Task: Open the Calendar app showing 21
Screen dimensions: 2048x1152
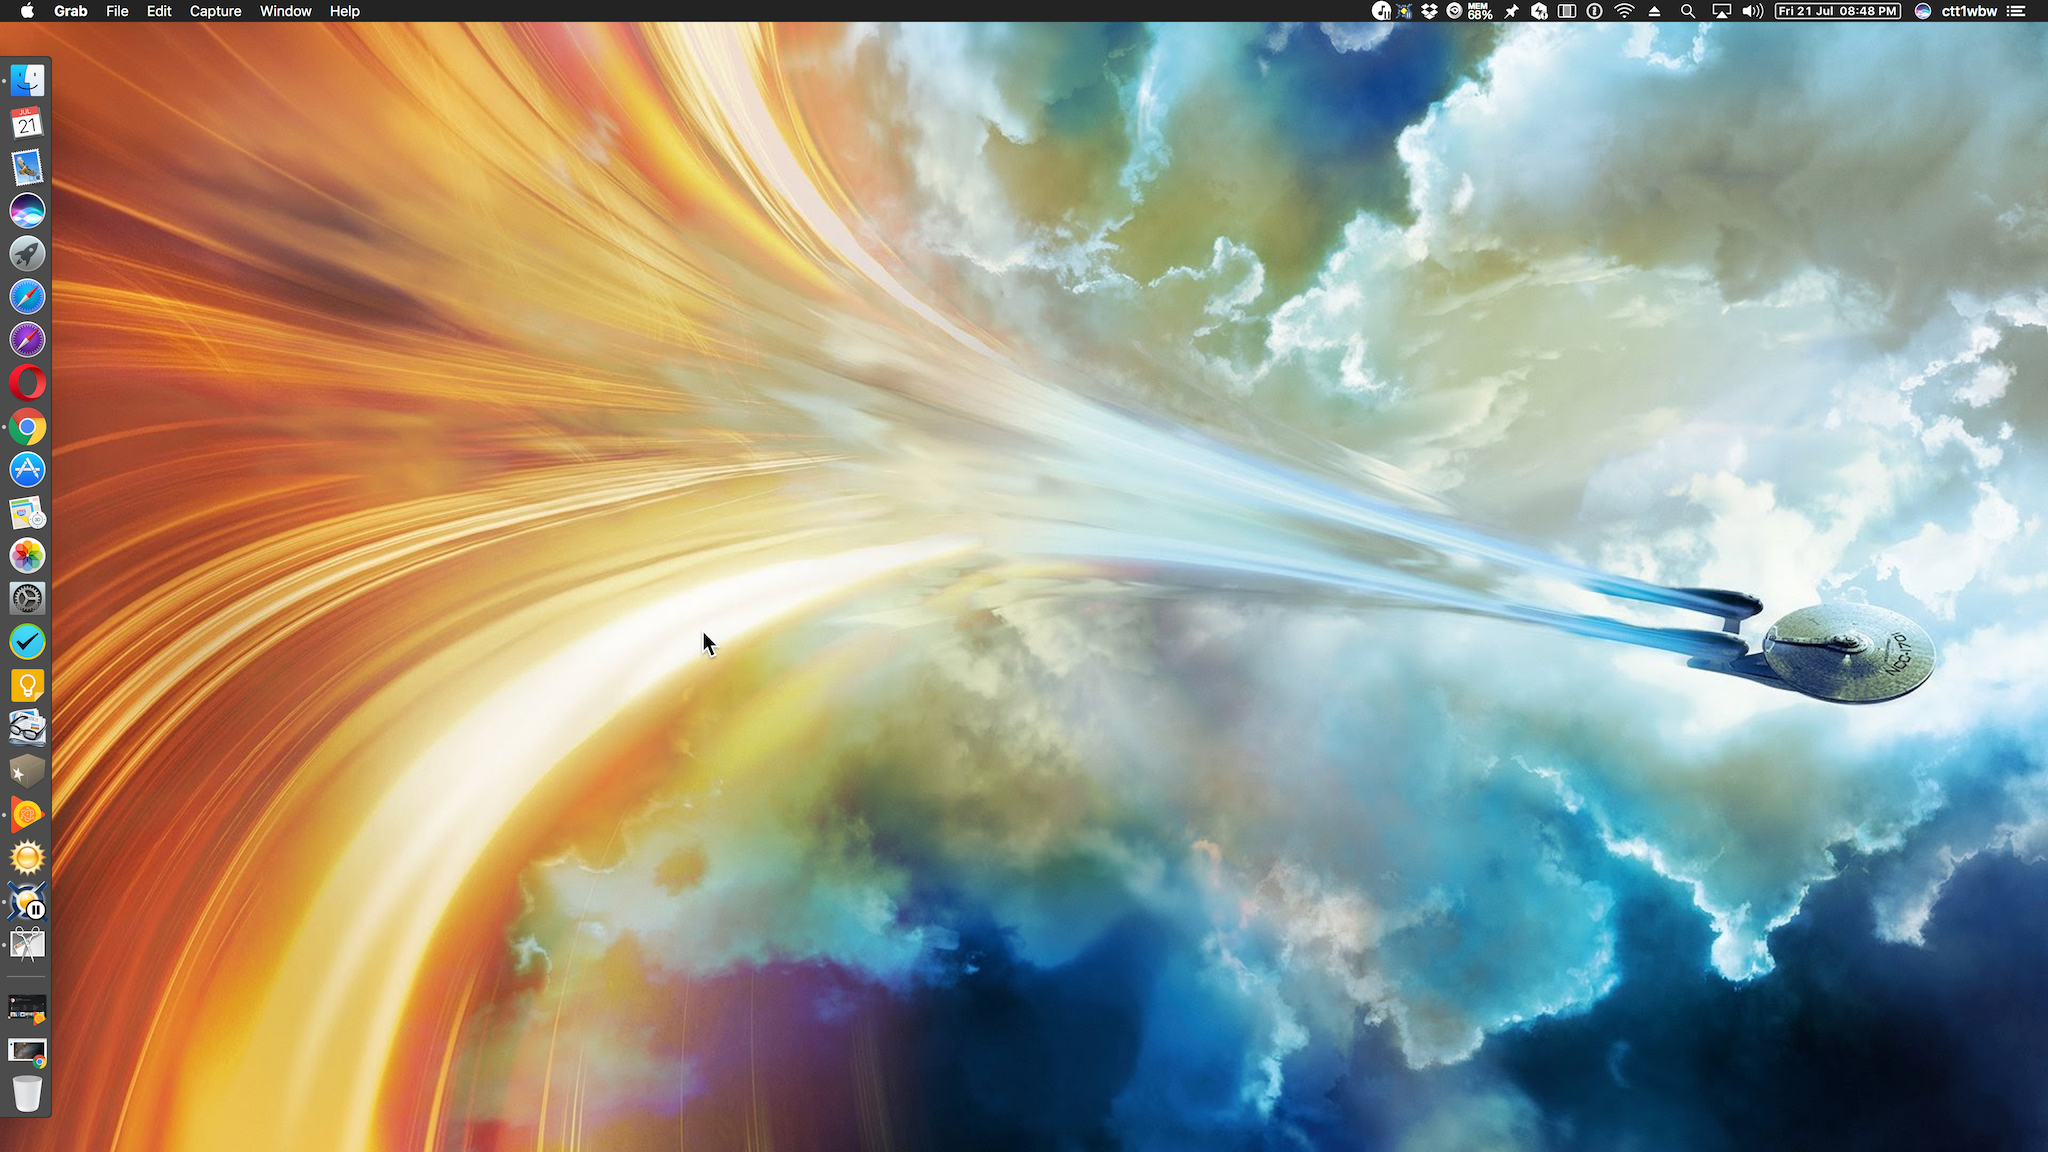Action: tap(27, 123)
